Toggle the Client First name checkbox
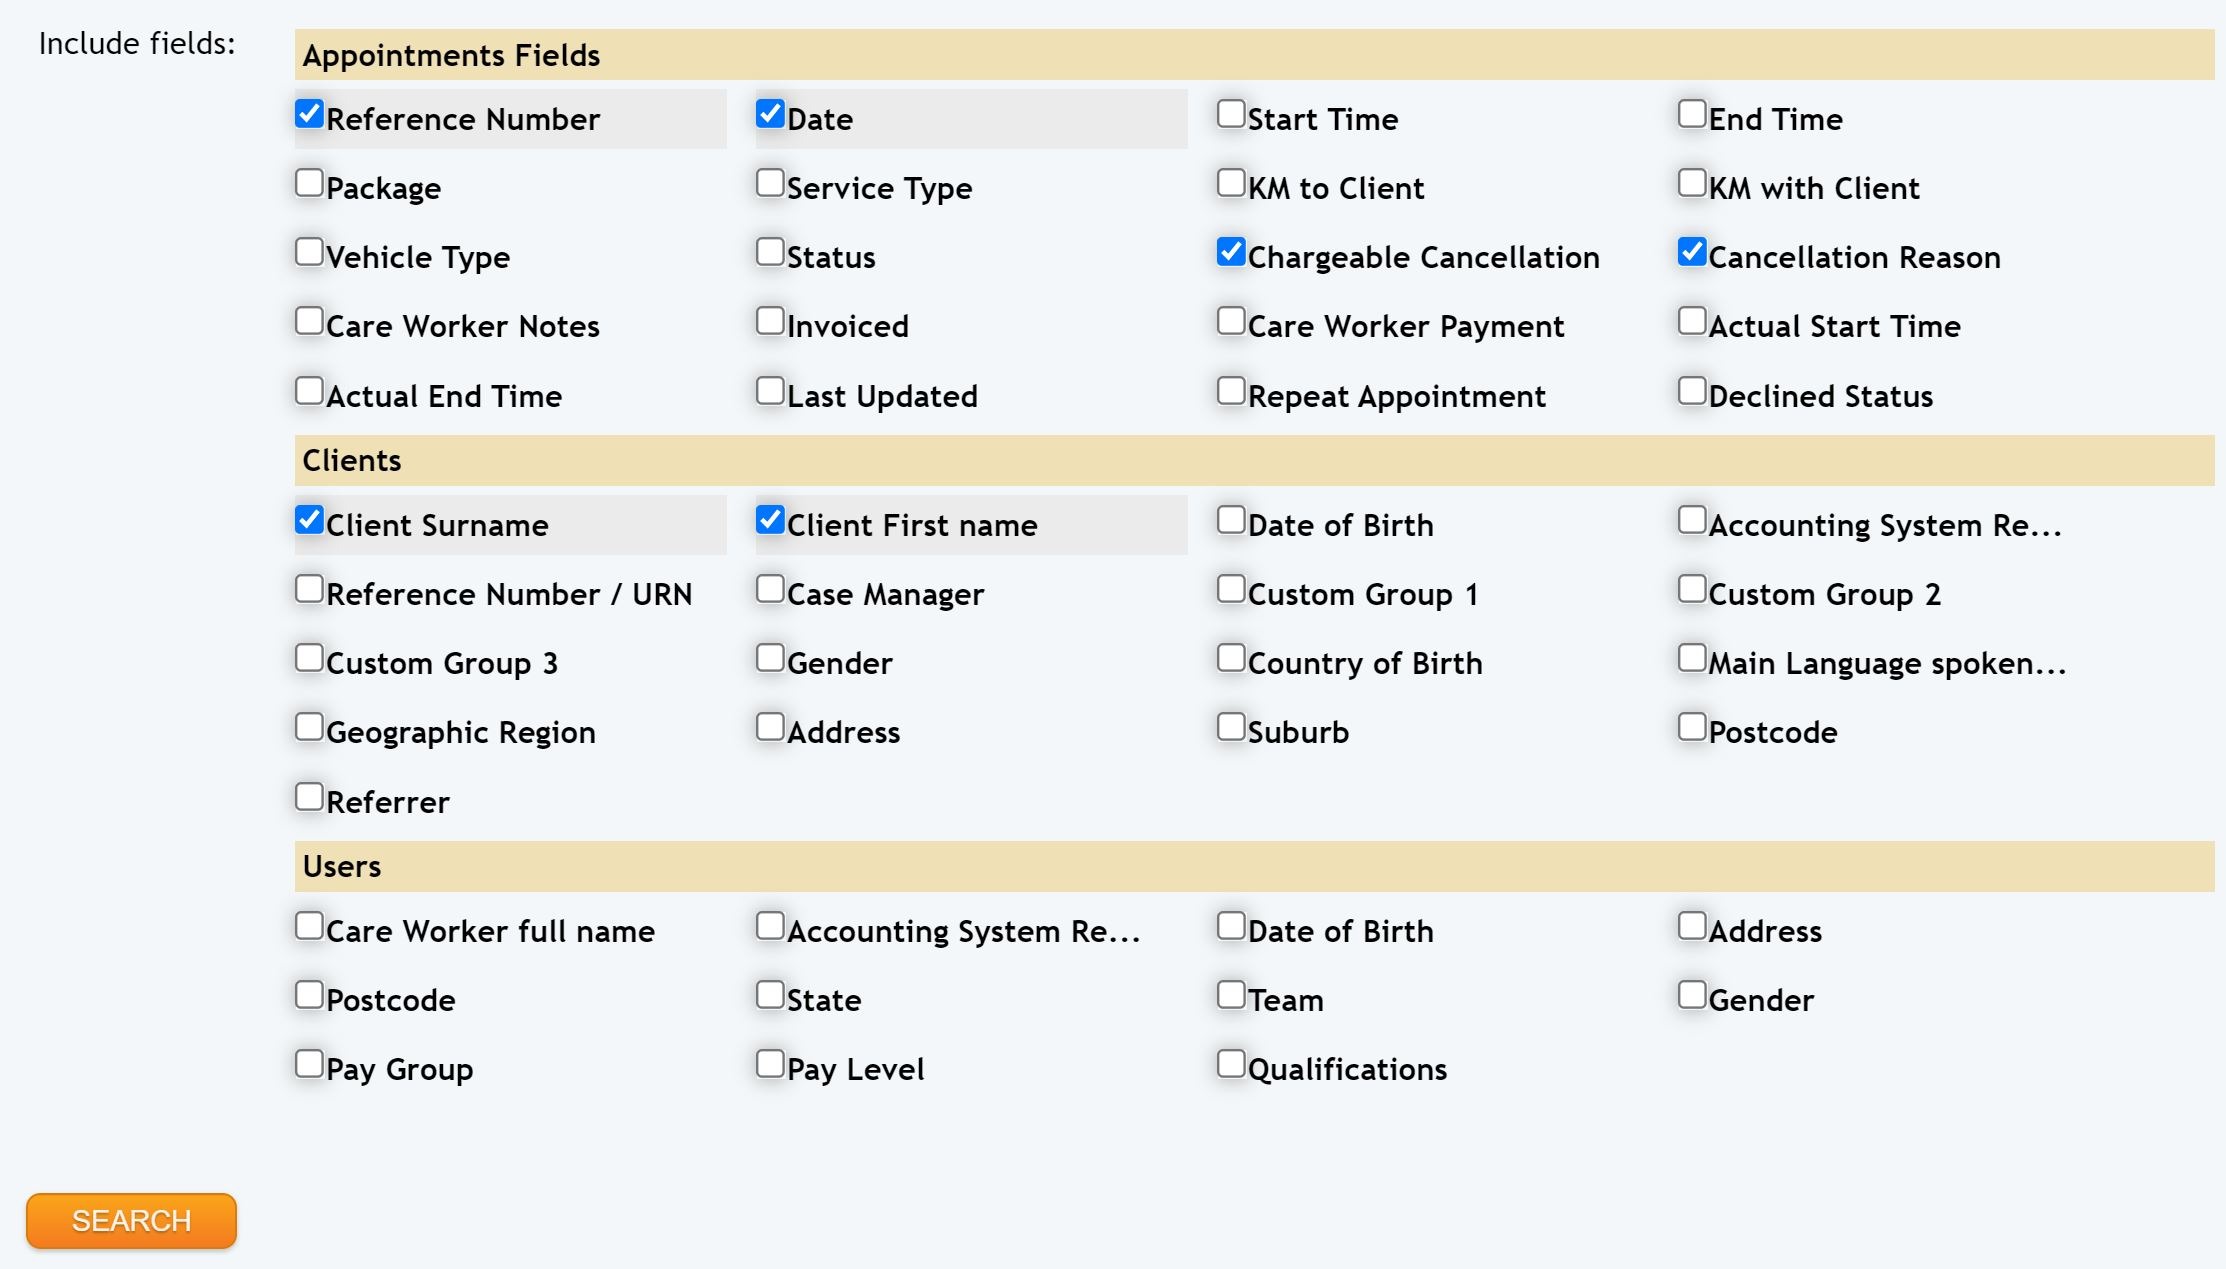The width and height of the screenshot is (2226, 1269). (770, 520)
